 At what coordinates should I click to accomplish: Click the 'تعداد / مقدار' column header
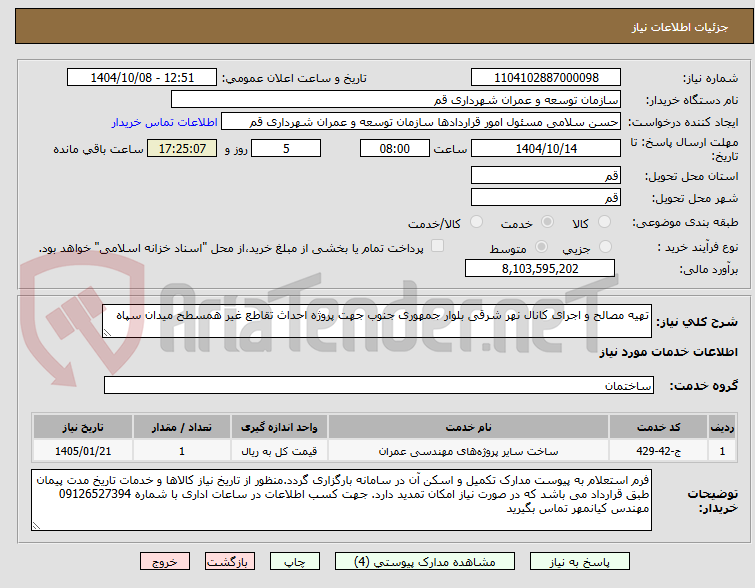[x=182, y=427]
